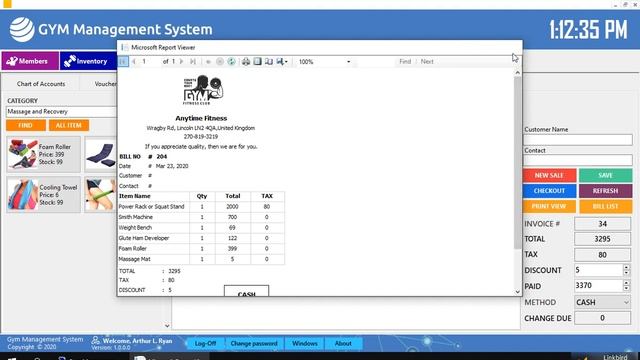Viewport: 640px width, 360px height.
Task: Select Chart of Accounts tab
Action: click(x=41, y=84)
